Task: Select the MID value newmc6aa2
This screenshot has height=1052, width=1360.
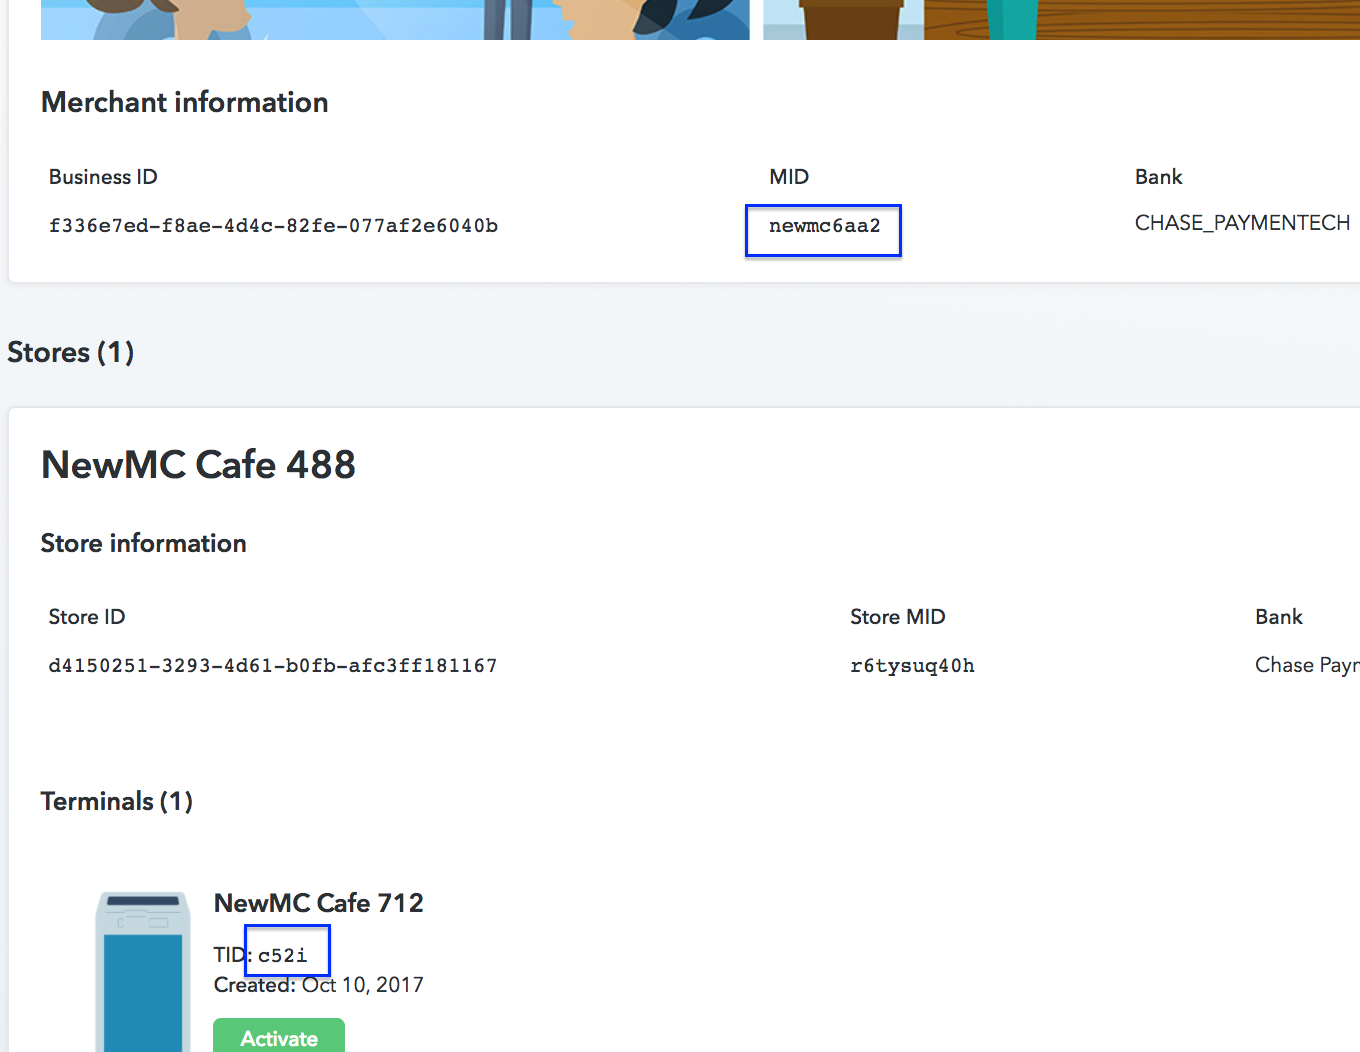Action: tap(824, 226)
